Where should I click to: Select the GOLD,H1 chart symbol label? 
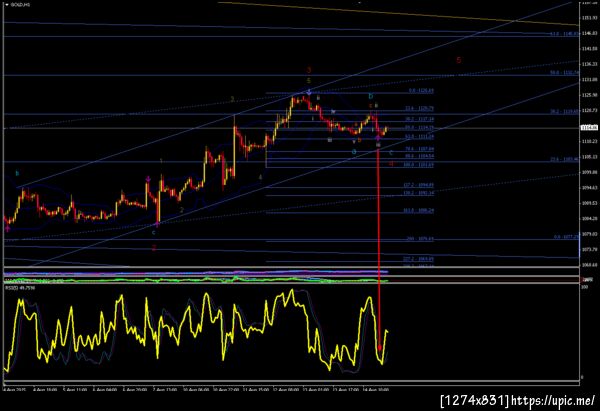[20, 5]
